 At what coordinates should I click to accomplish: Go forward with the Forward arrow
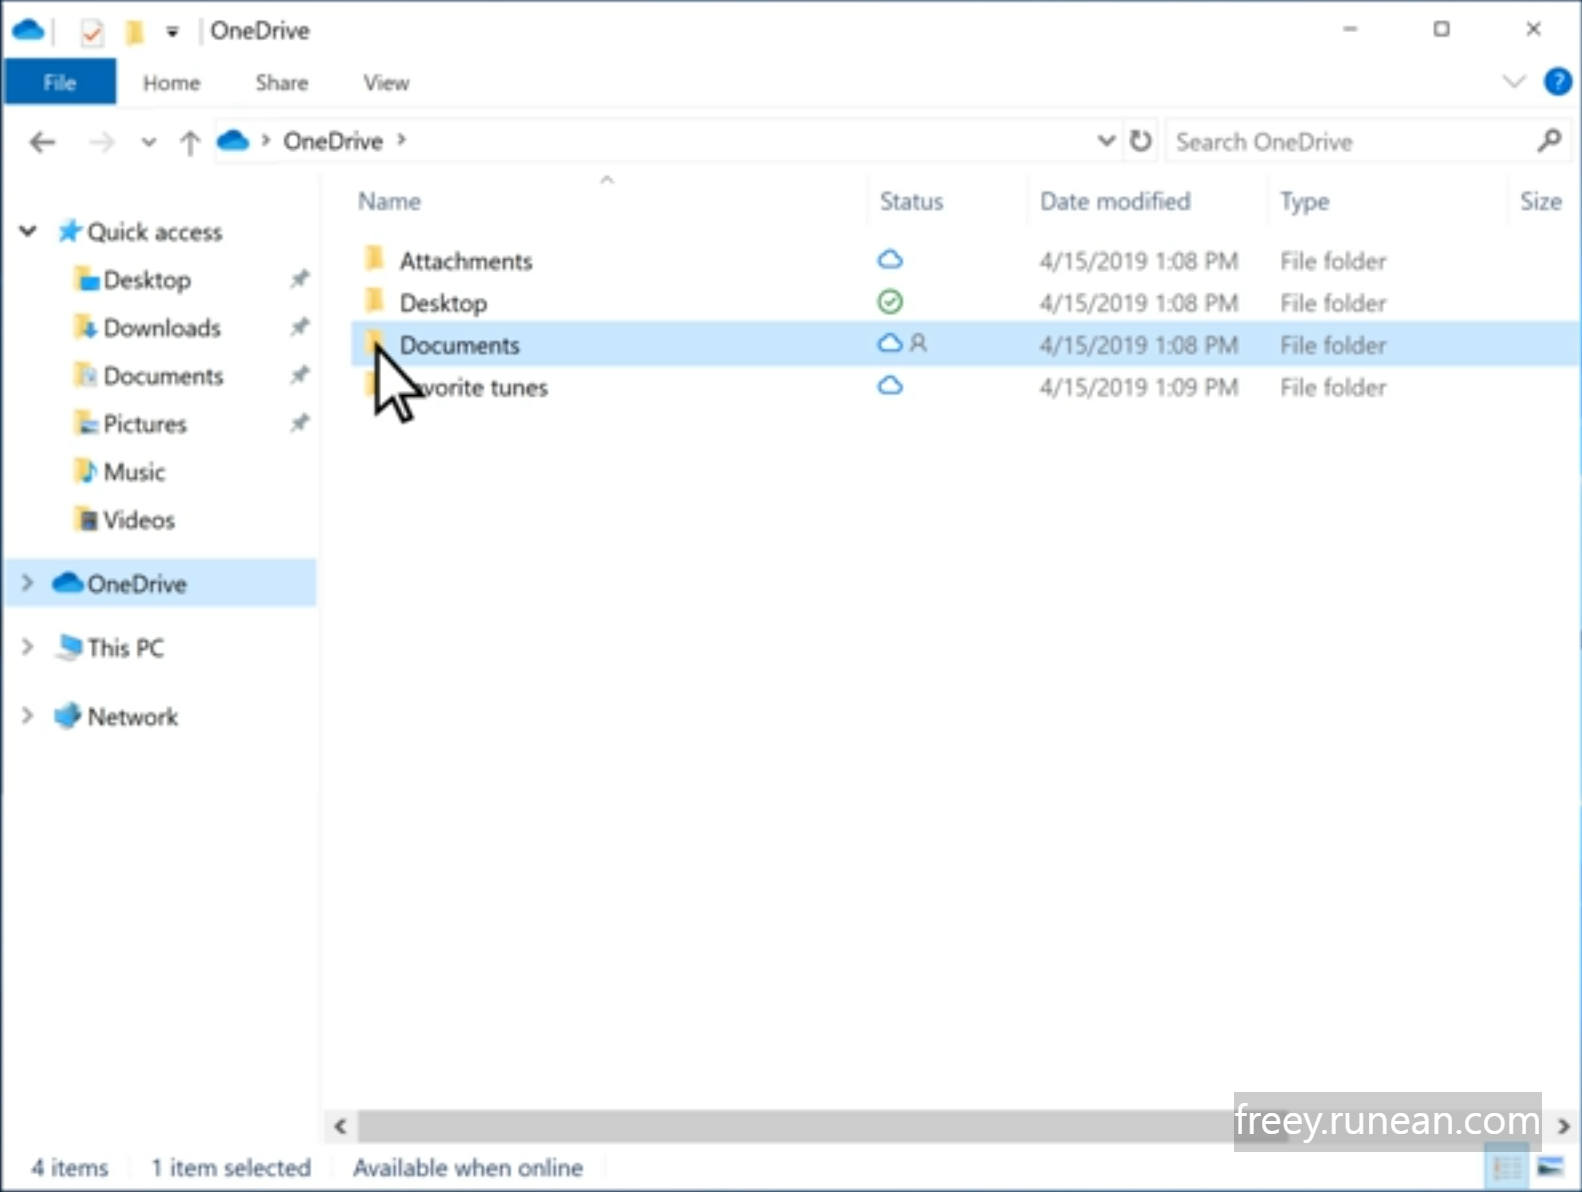[x=101, y=142]
